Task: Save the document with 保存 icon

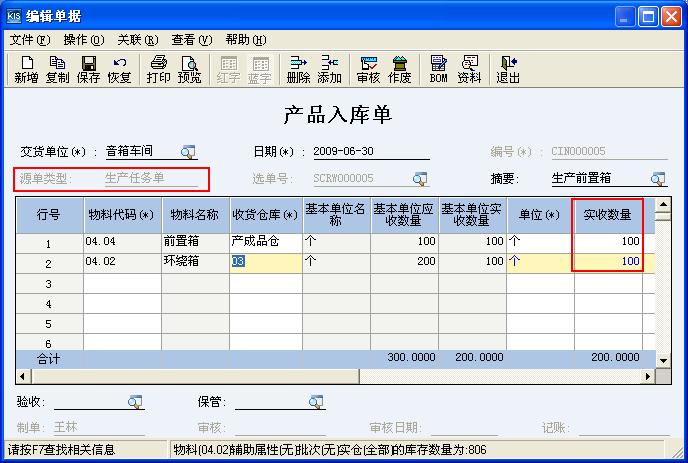Action: (89, 69)
